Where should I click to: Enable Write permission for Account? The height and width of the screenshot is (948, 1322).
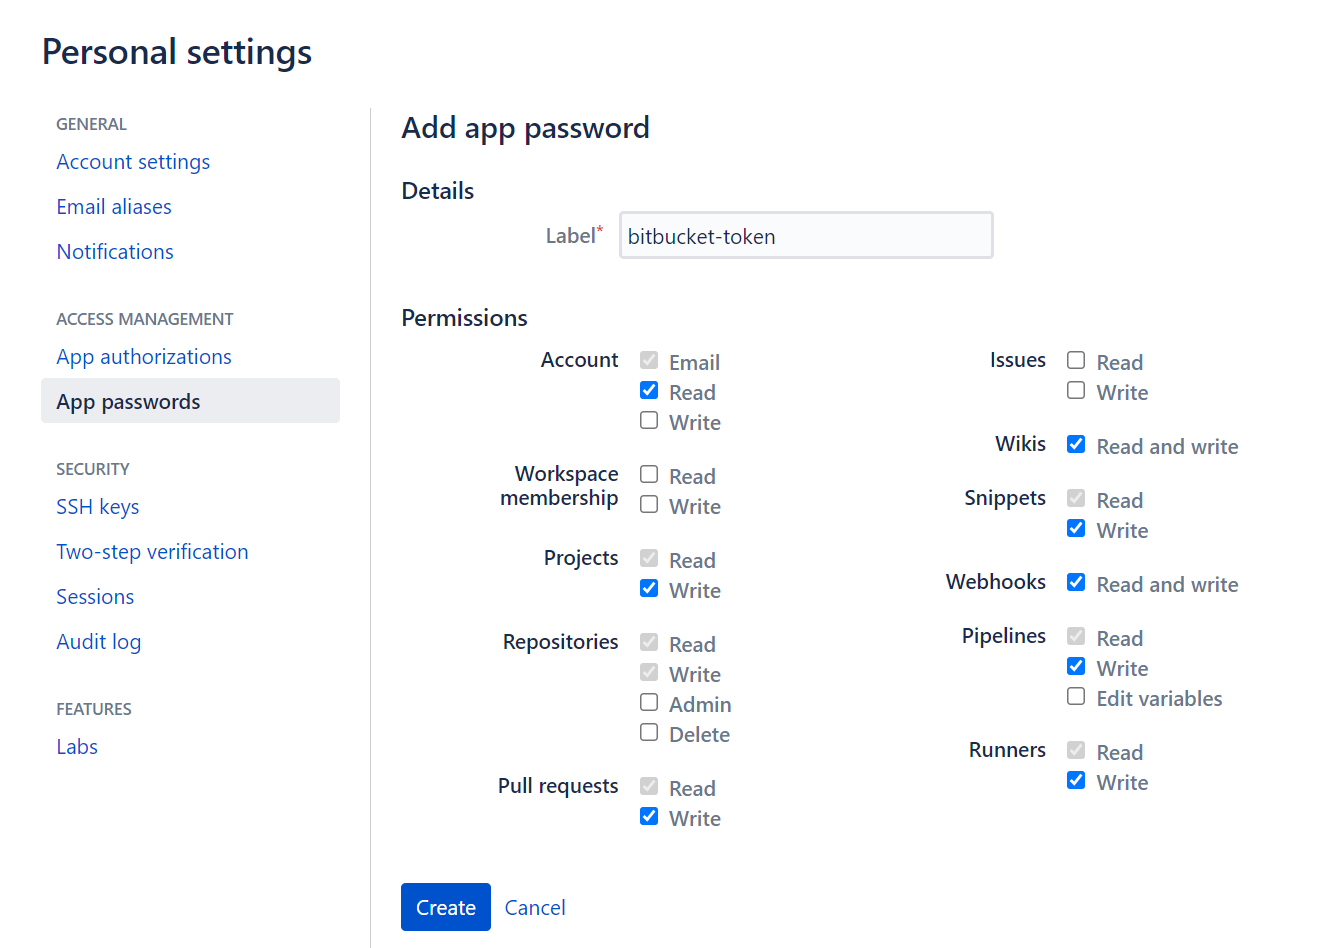pyautogui.click(x=649, y=421)
